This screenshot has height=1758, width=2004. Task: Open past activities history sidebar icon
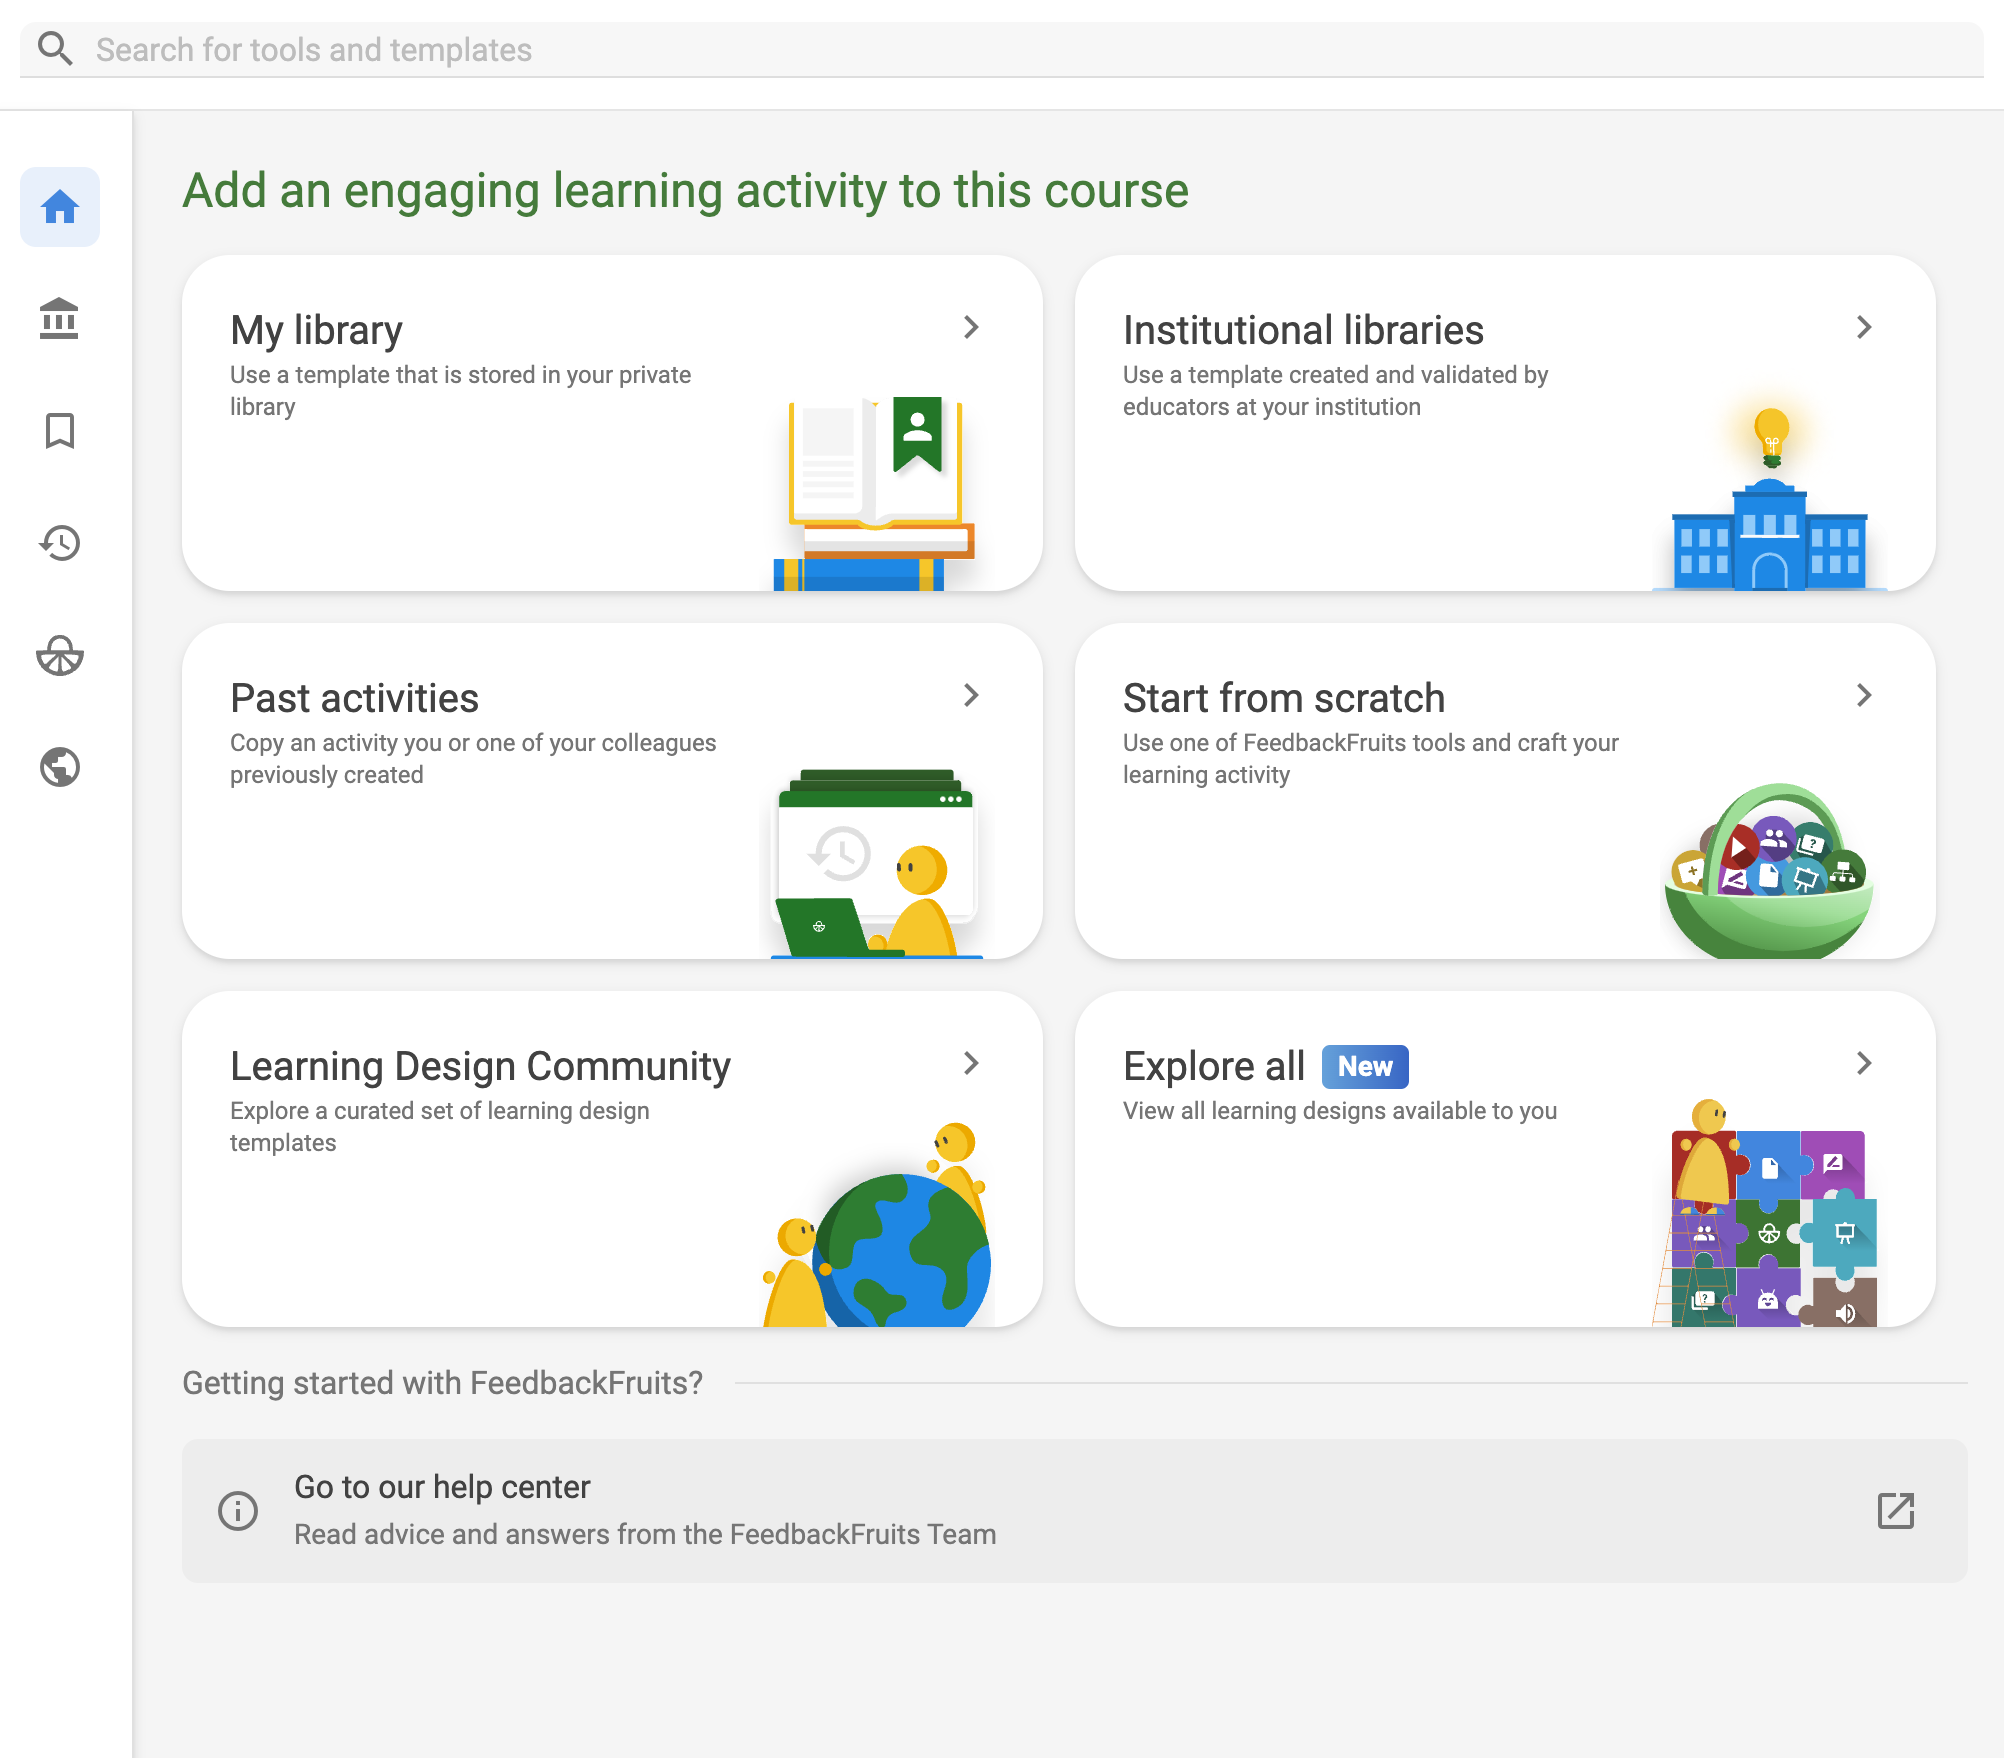tap(60, 543)
